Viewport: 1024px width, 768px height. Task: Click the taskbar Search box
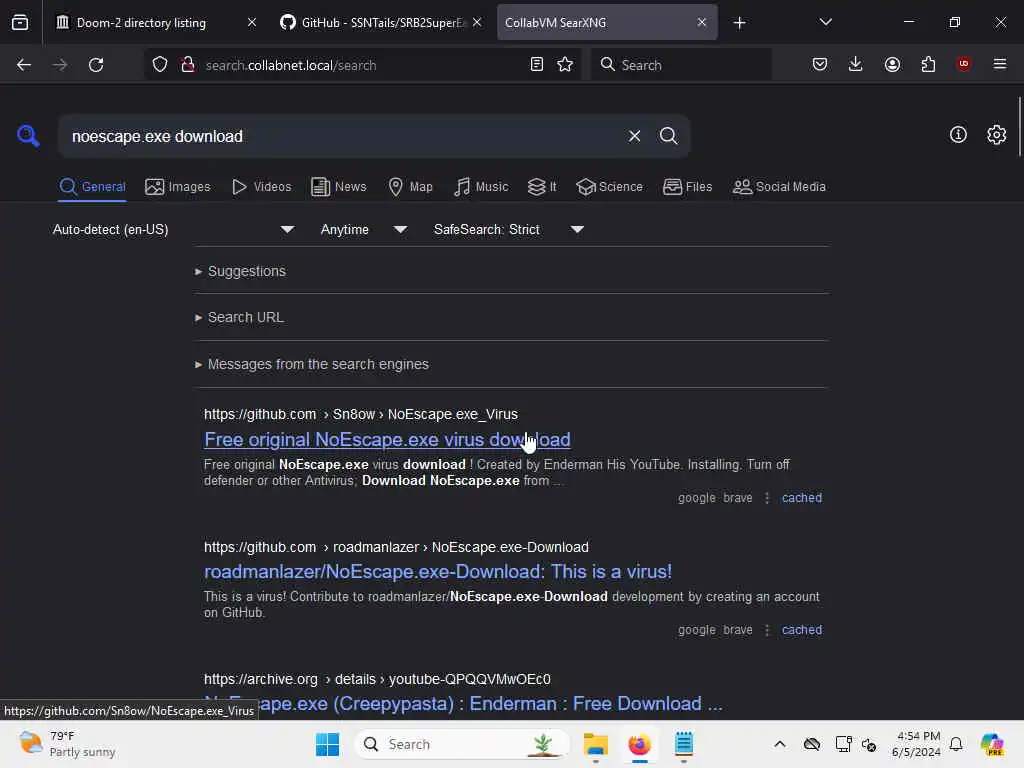(462, 744)
